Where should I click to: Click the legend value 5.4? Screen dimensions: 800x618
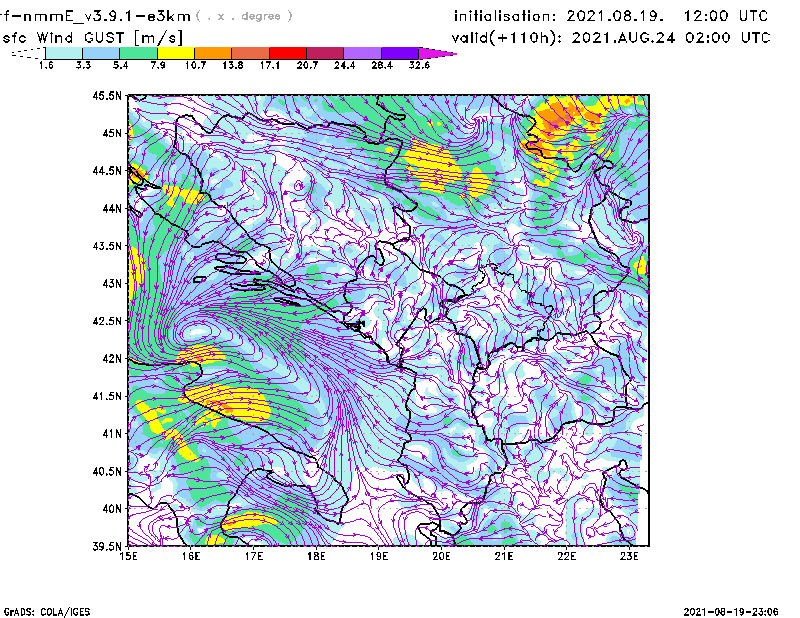click(x=120, y=65)
